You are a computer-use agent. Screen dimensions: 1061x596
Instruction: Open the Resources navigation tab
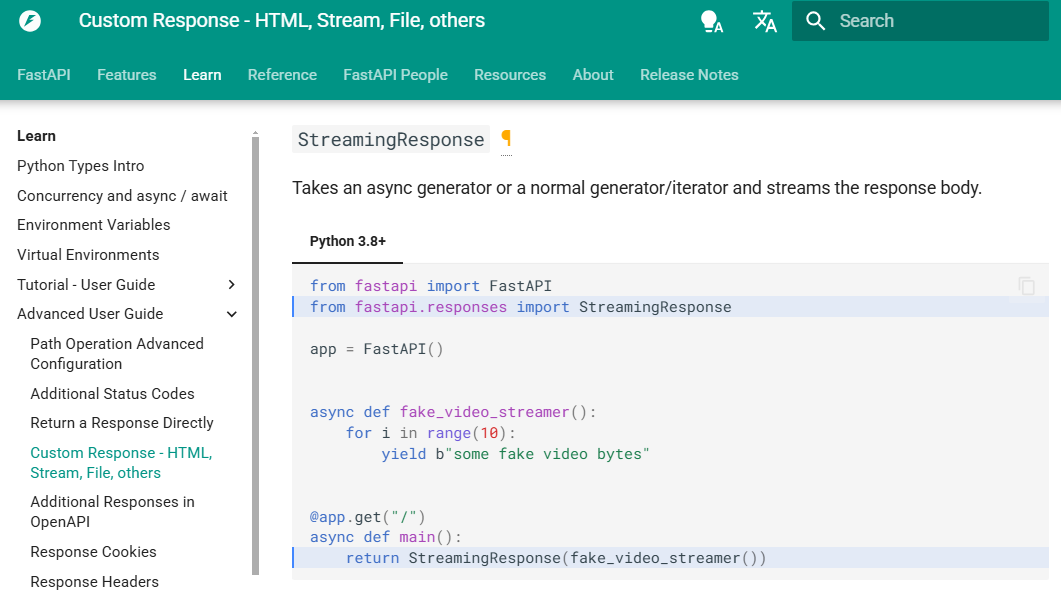pos(510,75)
